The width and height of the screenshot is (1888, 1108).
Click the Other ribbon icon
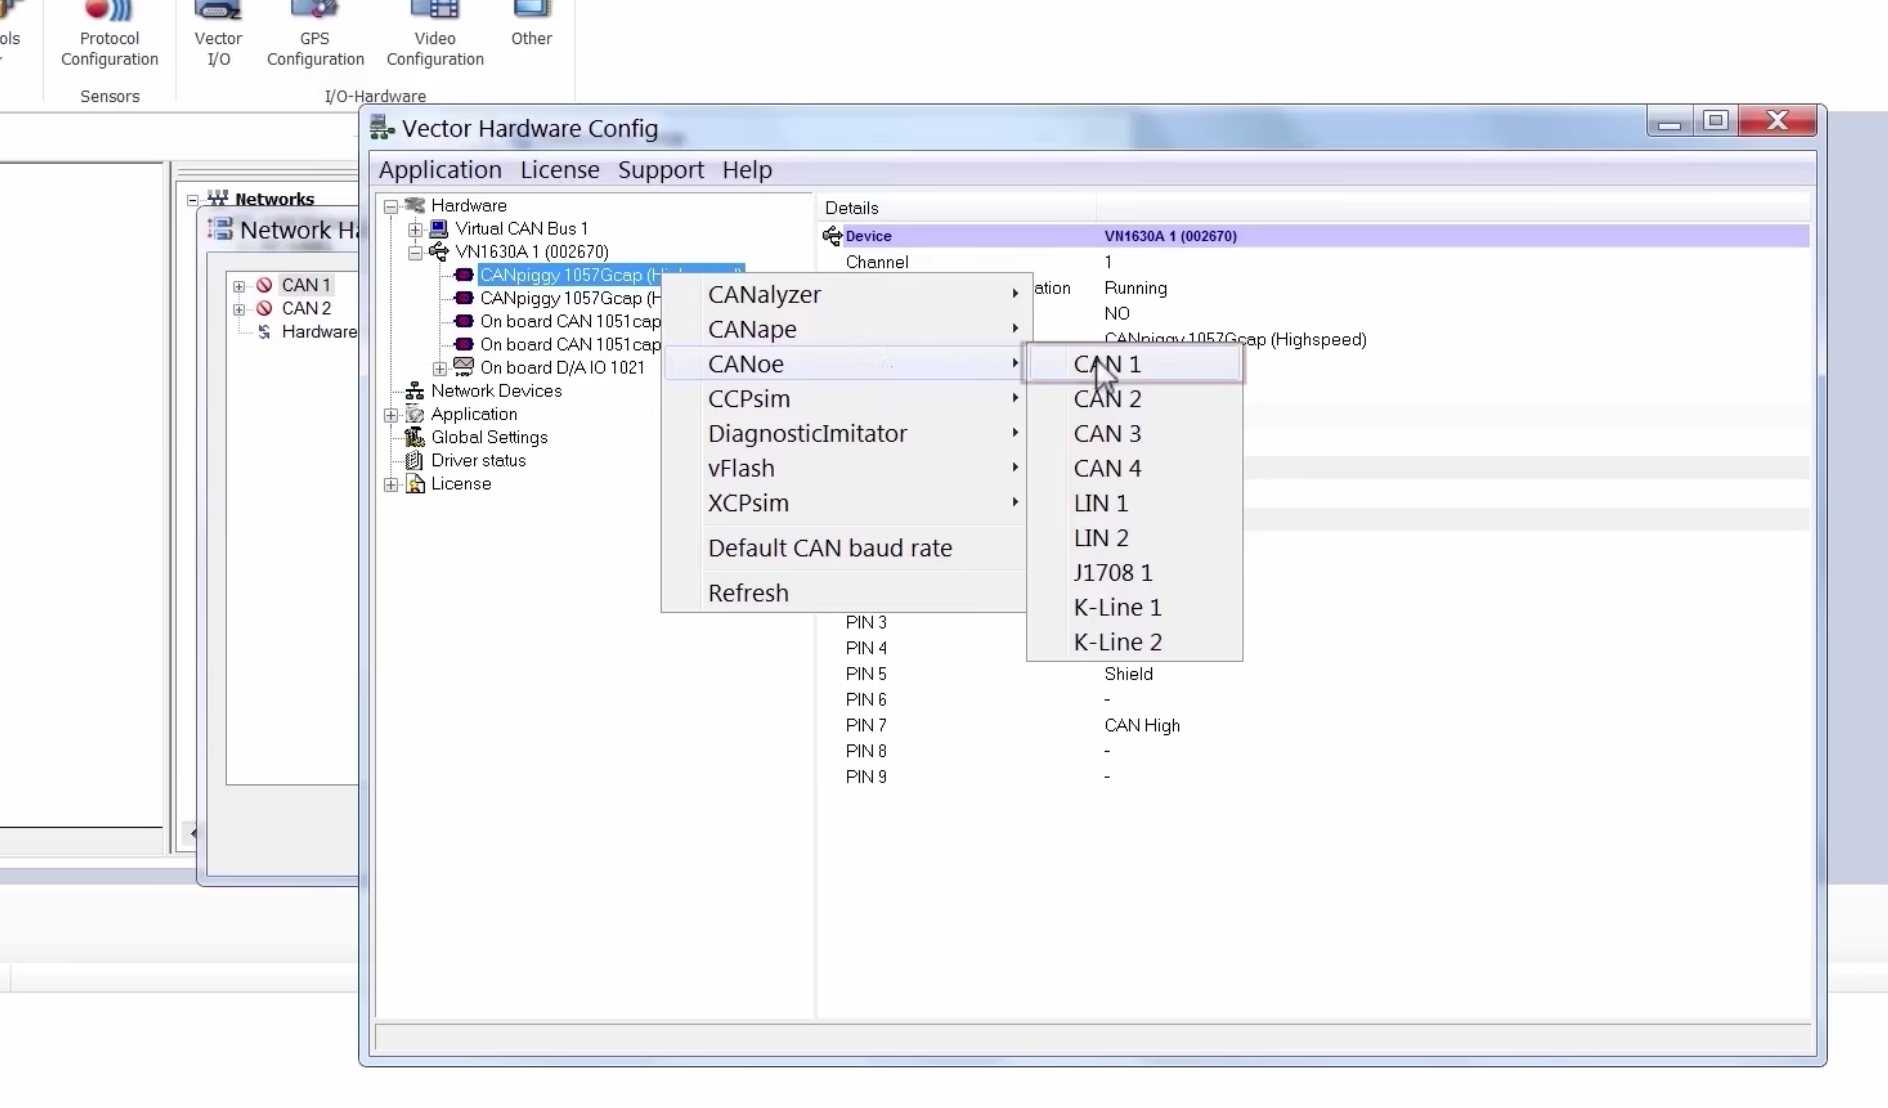point(531,26)
